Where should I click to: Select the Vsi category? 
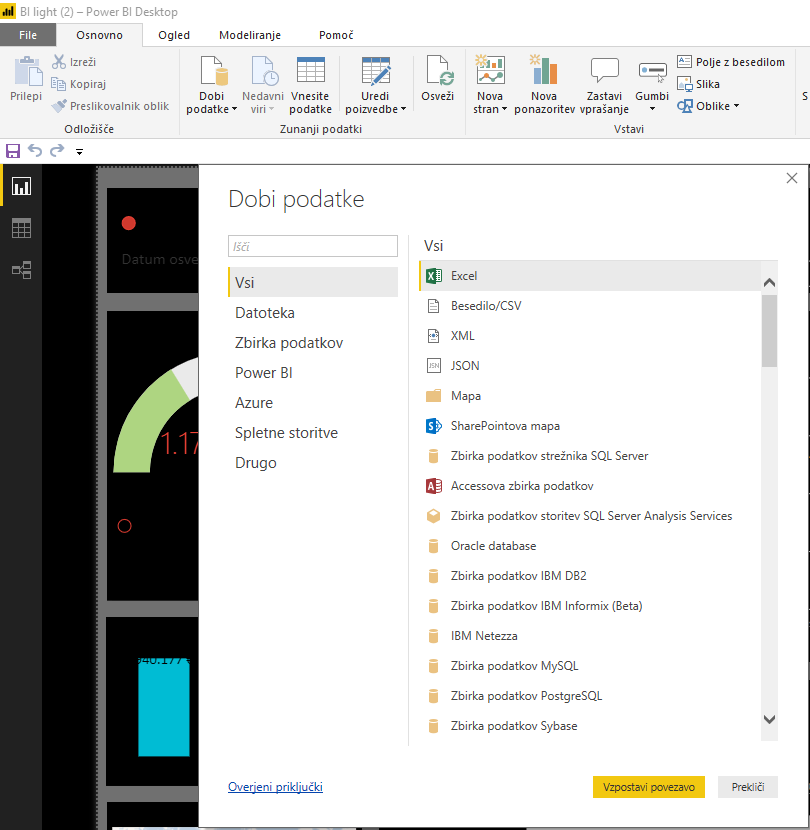point(313,282)
